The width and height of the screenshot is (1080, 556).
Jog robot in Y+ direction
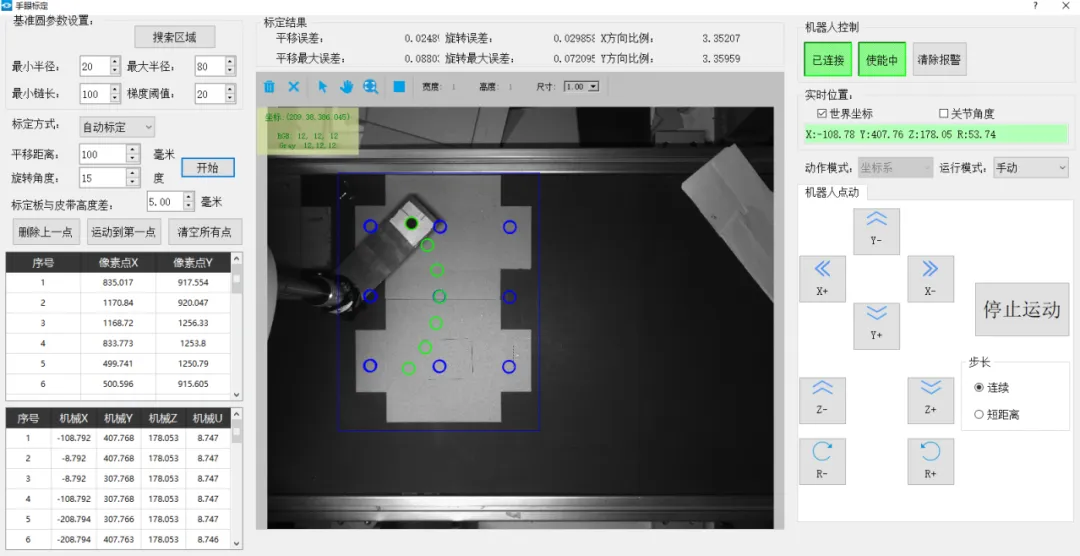876,325
